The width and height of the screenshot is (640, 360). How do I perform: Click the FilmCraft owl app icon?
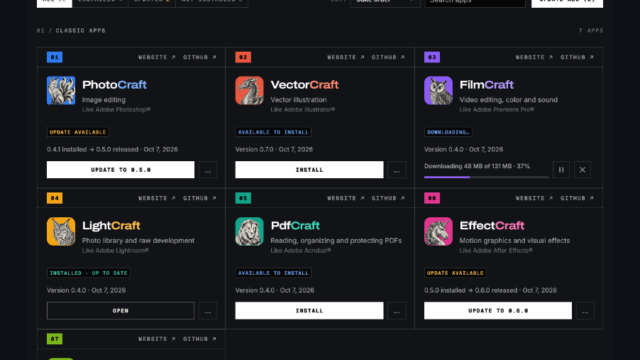tap(438, 90)
